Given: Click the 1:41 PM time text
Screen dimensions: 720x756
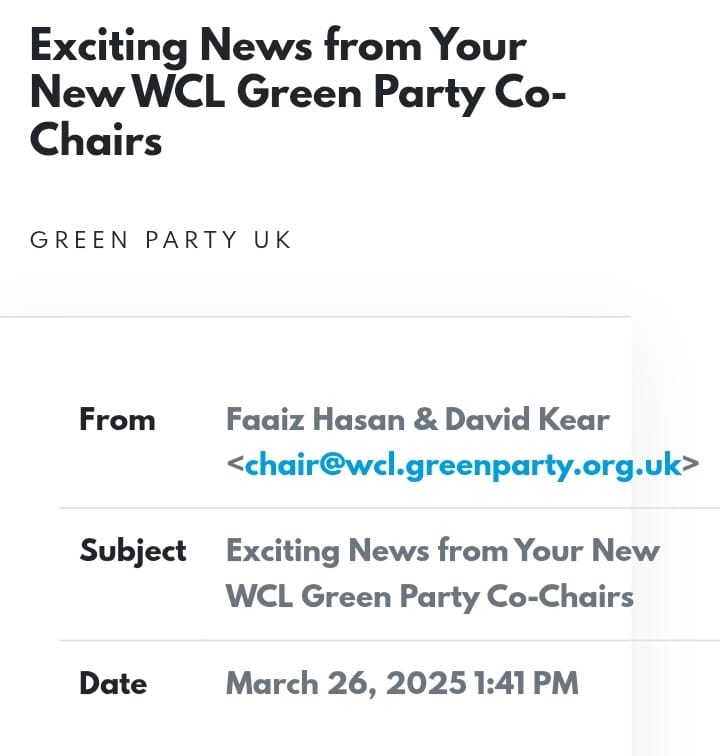Looking at the screenshot, I should 526,683.
